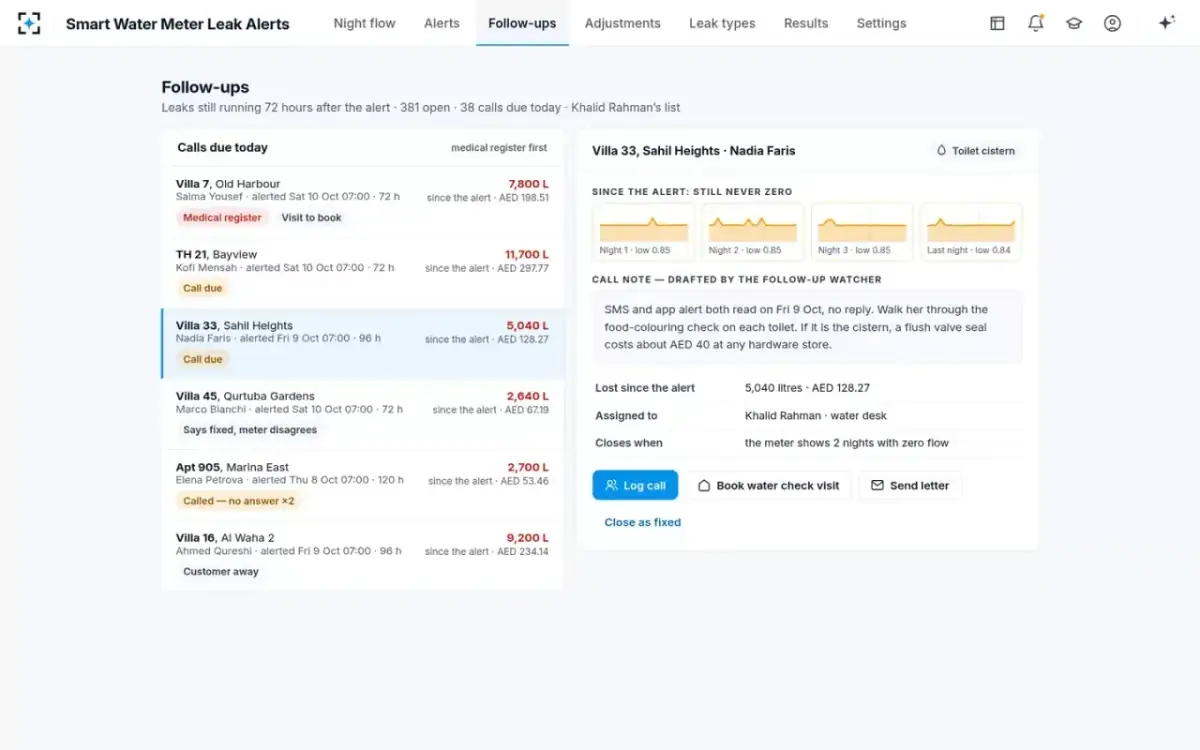The width and height of the screenshot is (1200, 750).
Task: Click the app logo icon
Action: pyautogui.click(x=29, y=23)
